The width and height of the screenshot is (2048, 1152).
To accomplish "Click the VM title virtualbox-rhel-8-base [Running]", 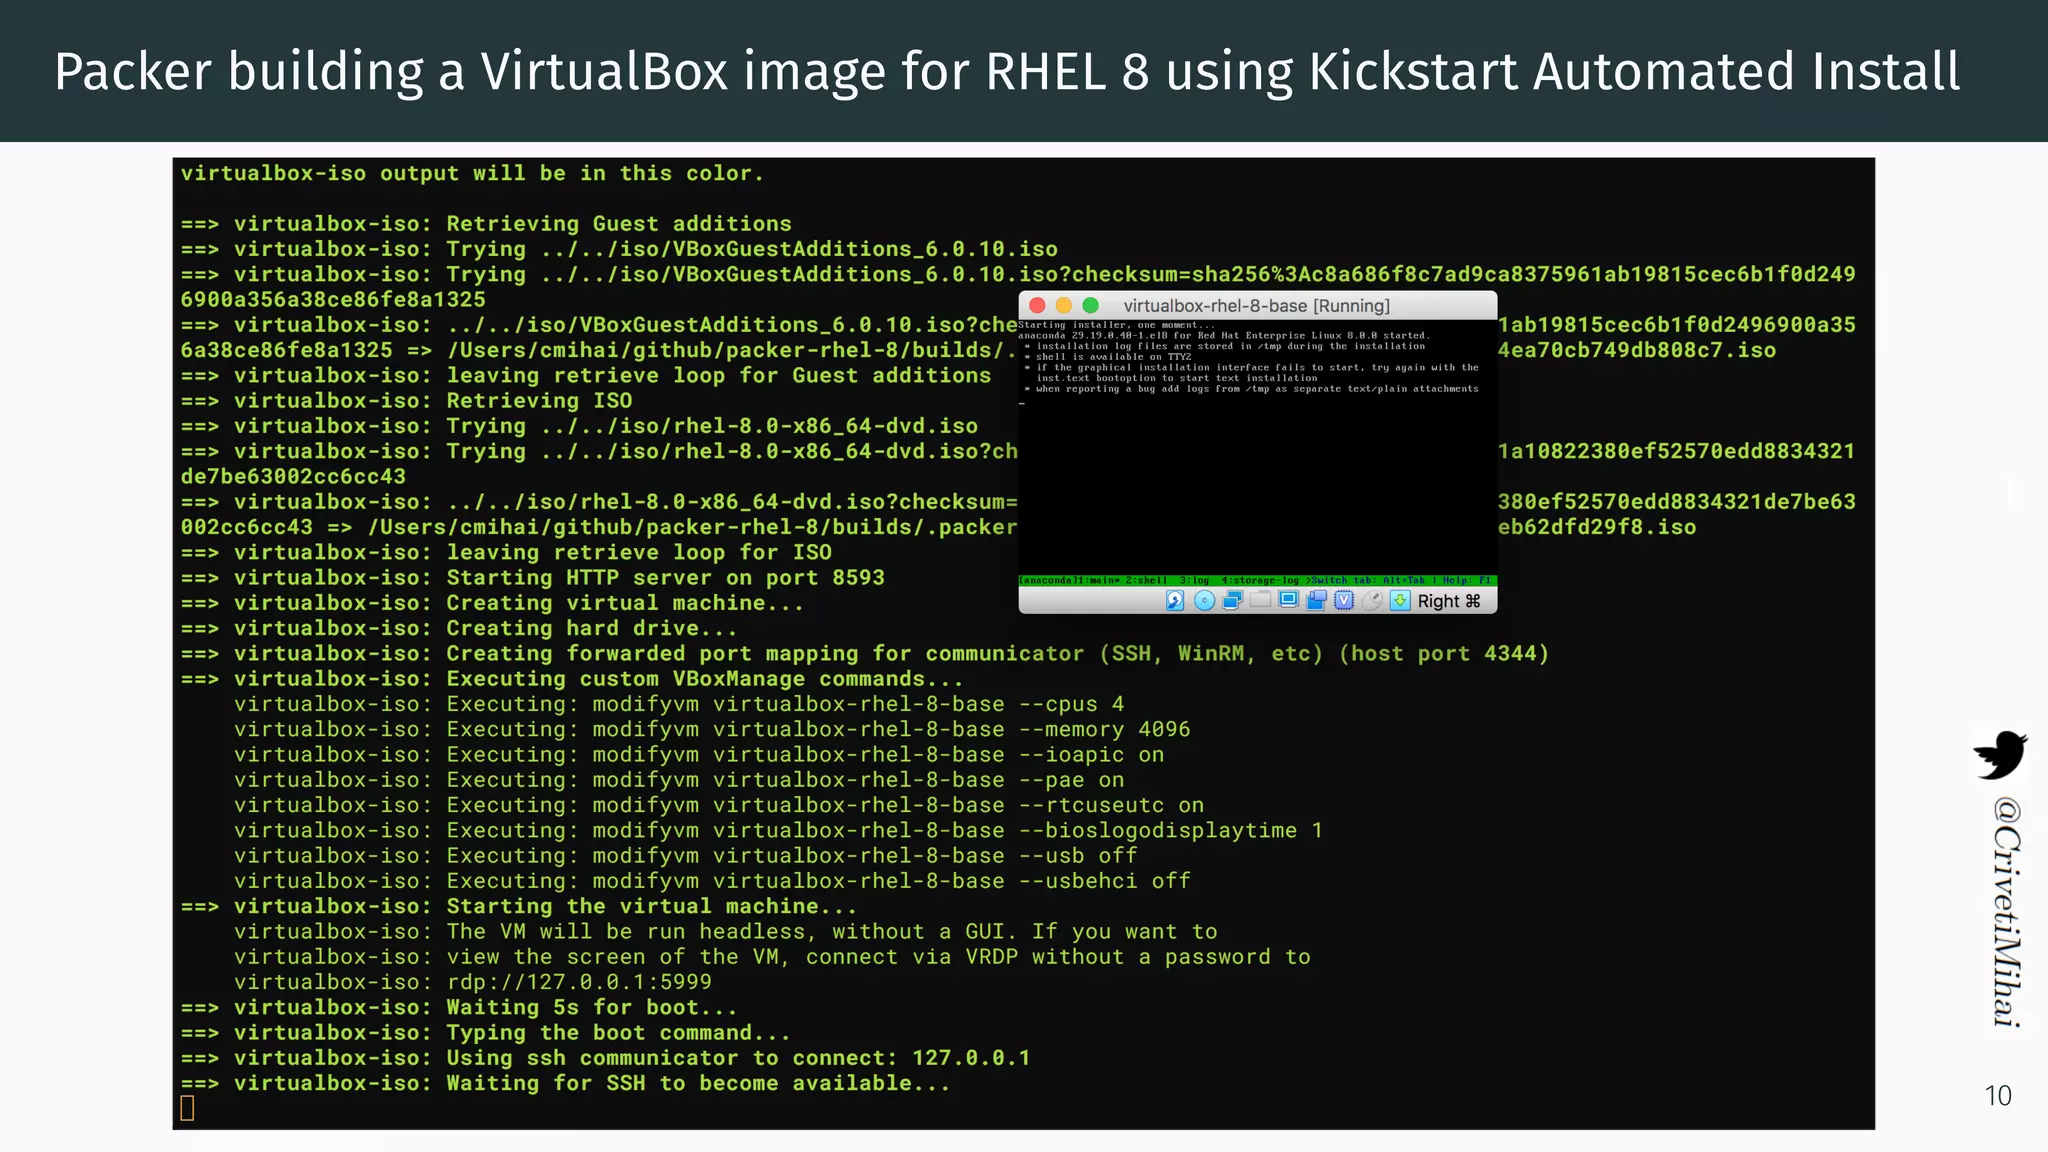I will (1256, 306).
